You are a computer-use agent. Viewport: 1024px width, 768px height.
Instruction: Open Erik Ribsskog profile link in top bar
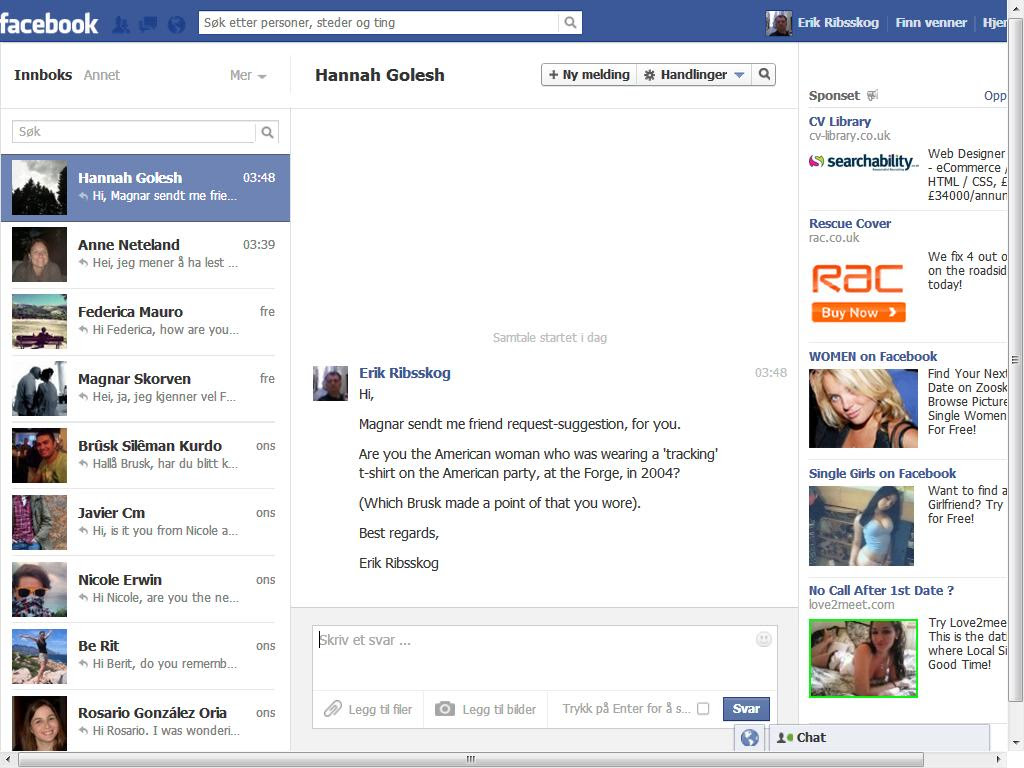pos(838,23)
